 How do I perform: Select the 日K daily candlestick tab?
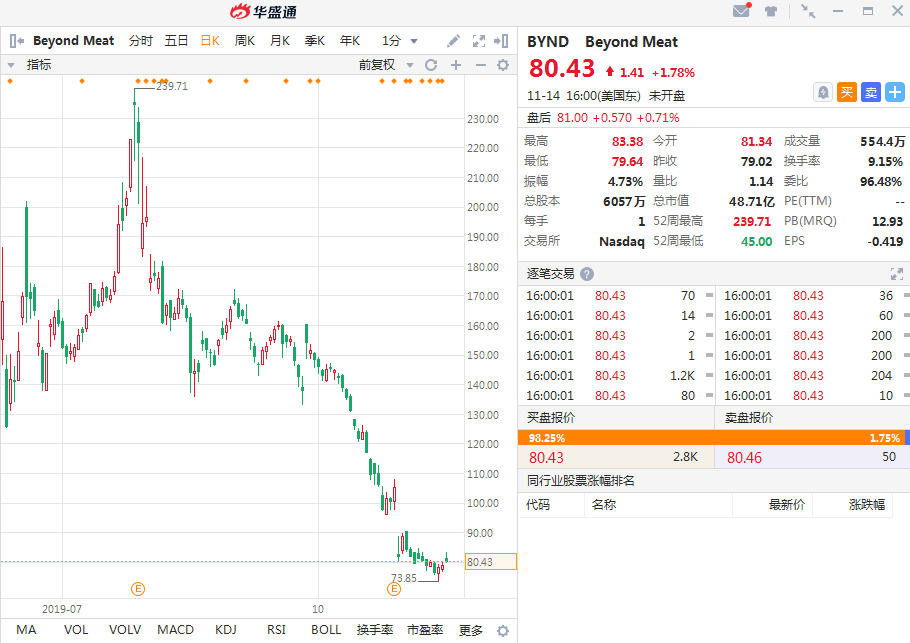(x=210, y=41)
